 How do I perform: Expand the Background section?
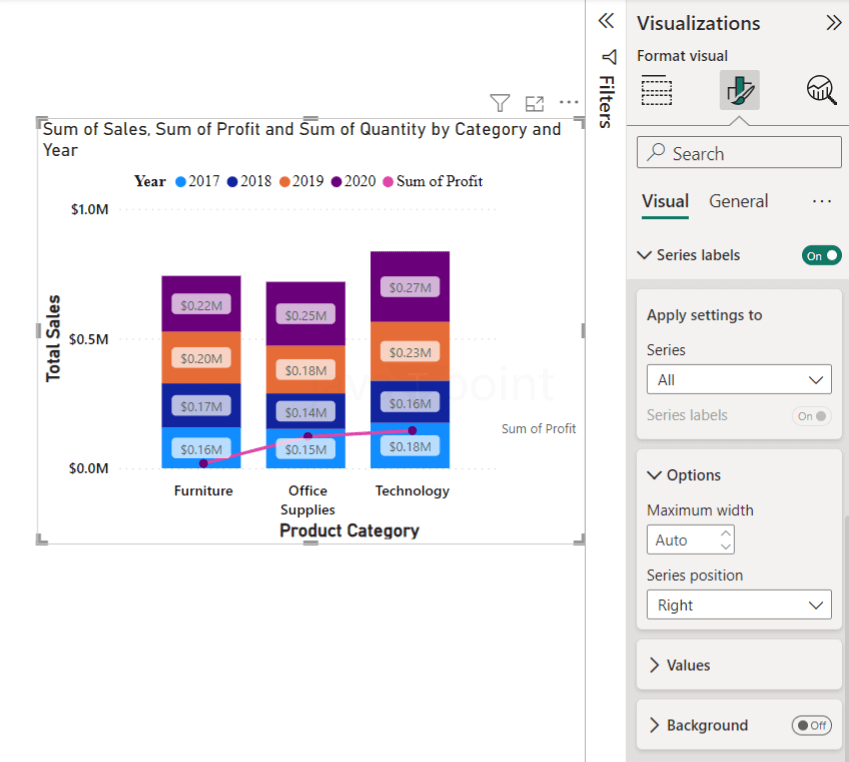click(654, 725)
